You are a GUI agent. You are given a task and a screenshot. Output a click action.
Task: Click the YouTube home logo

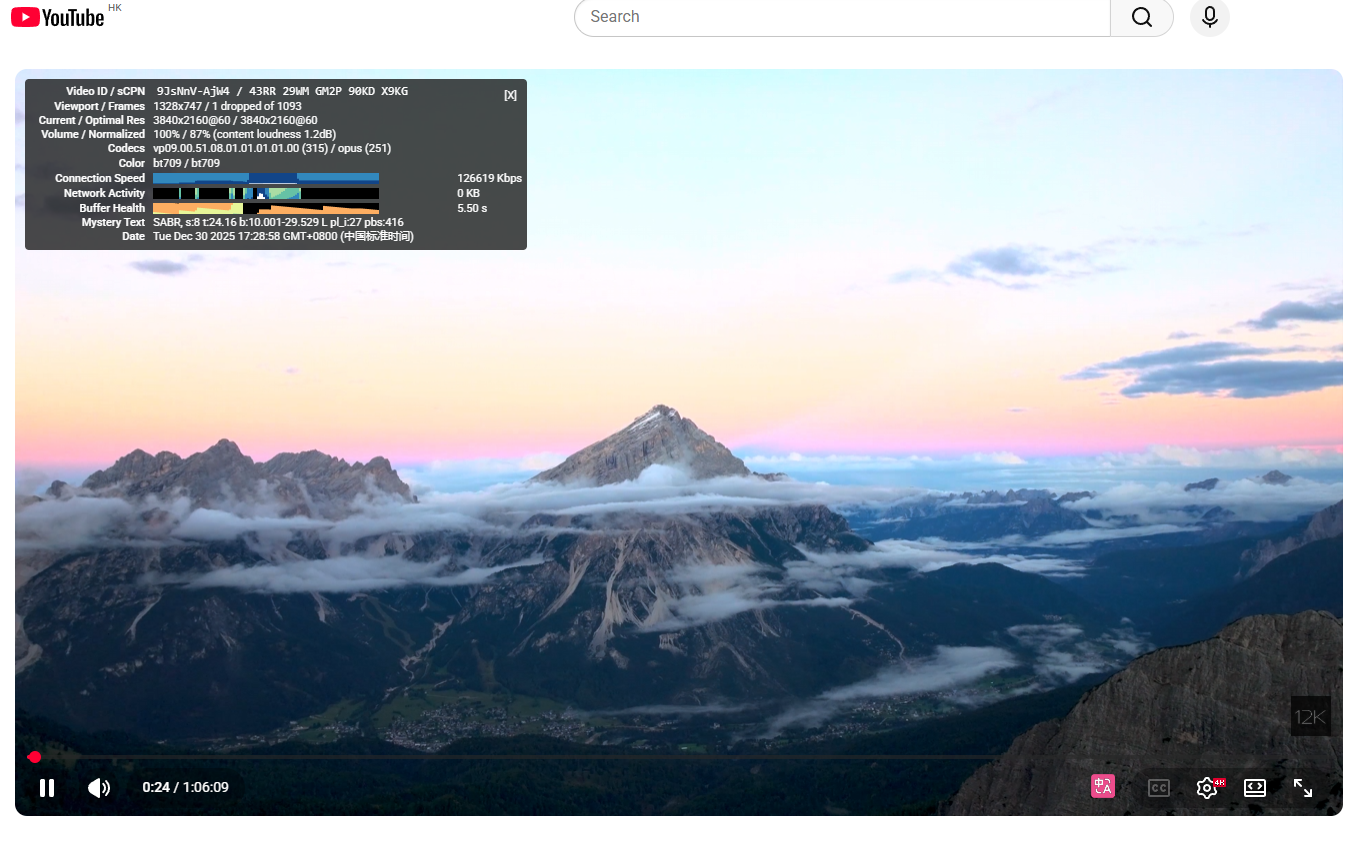pyautogui.click(x=58, y=17)
